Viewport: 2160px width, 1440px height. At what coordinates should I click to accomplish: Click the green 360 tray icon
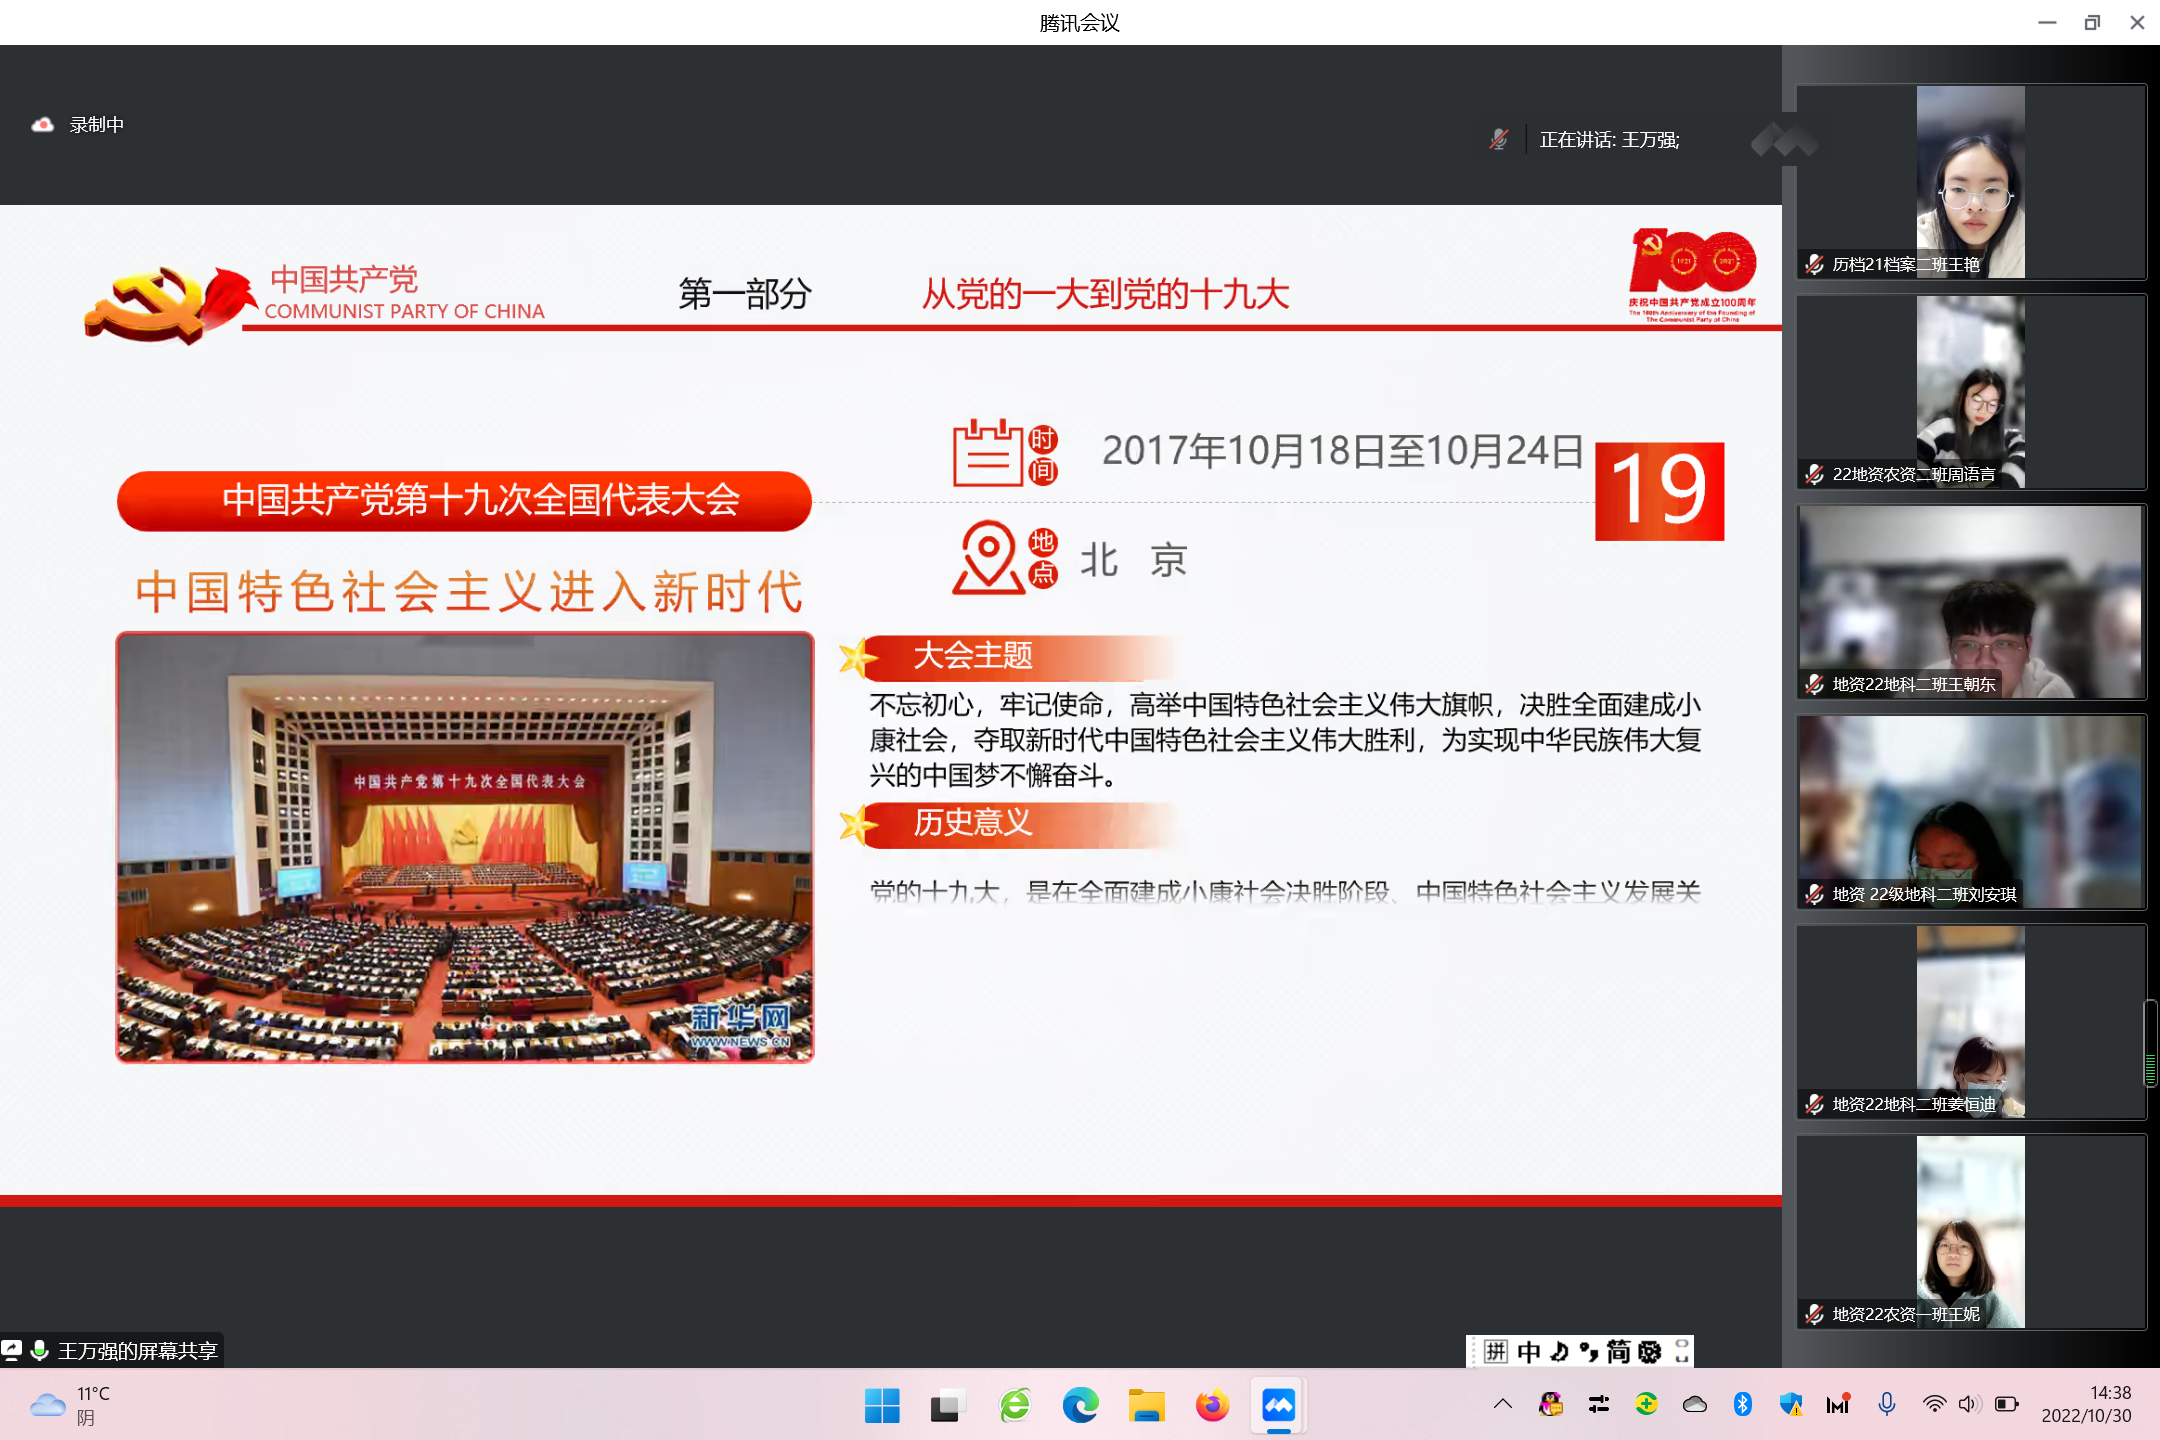[x=1647, y=1404]
